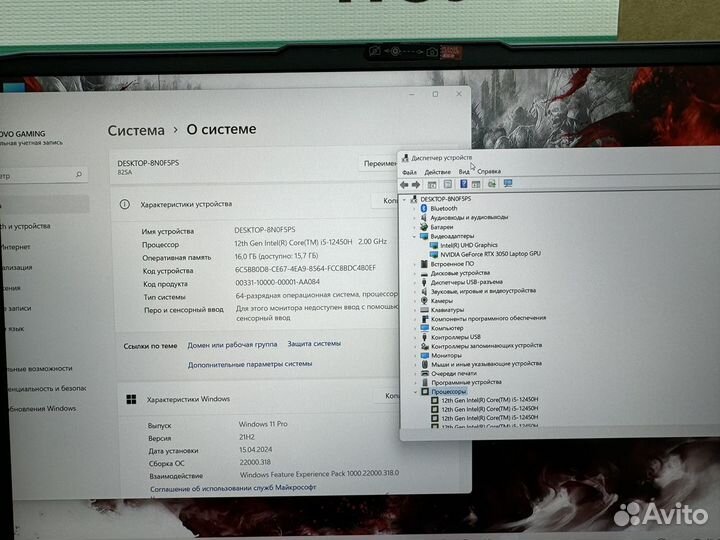Open Обновления Windows in Settings sidebar
This screenshot has height=540, width=720.
click(43, 408)
